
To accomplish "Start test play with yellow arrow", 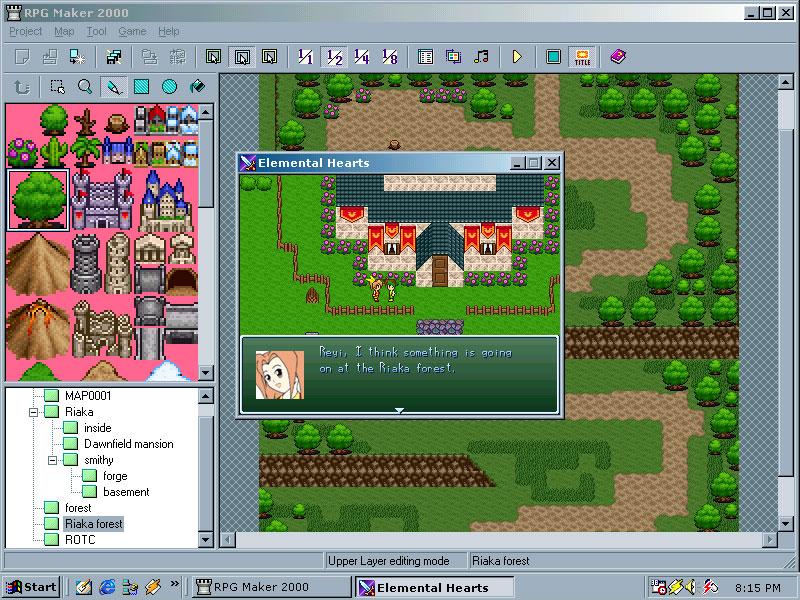I will (517, 57).
